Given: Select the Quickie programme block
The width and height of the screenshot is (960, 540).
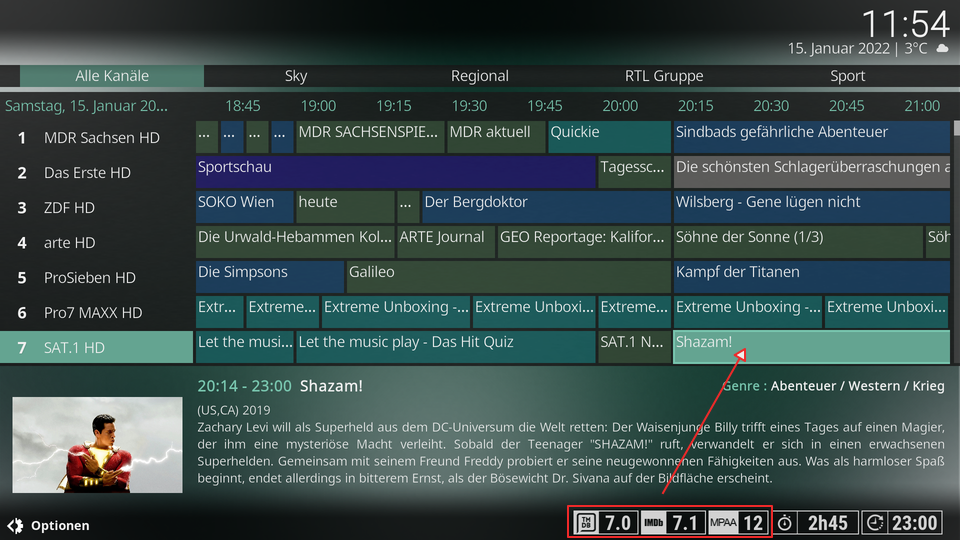Looking at the screenshot, I should 609,137.
